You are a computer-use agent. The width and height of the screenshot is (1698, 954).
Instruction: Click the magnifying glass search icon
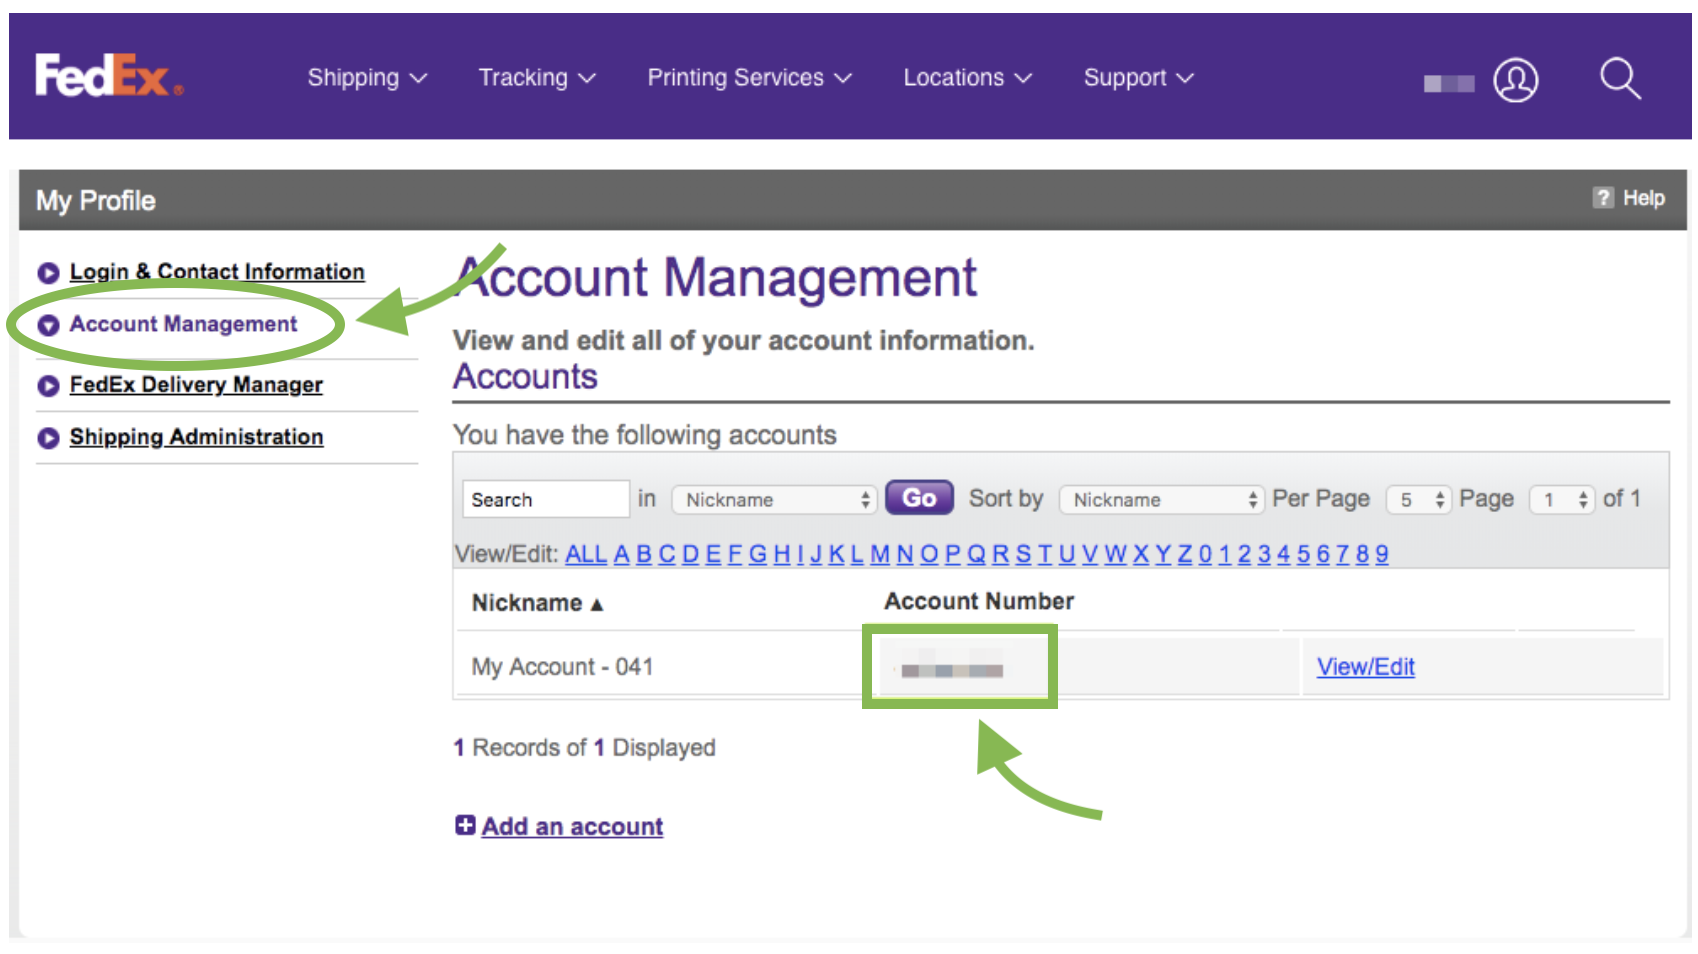[1619, 78]
